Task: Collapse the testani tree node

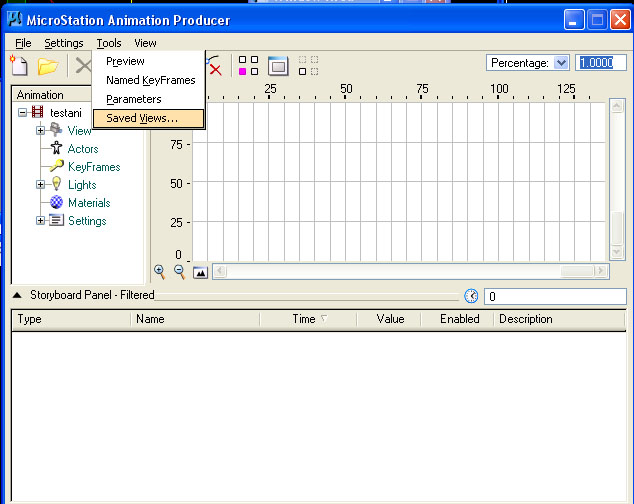Action: [x=23, y=112]
